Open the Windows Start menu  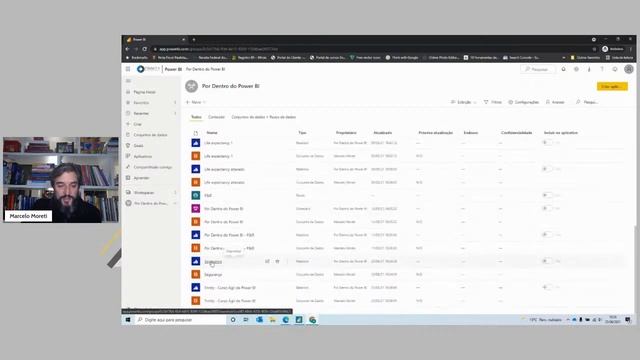click(128, 320)
